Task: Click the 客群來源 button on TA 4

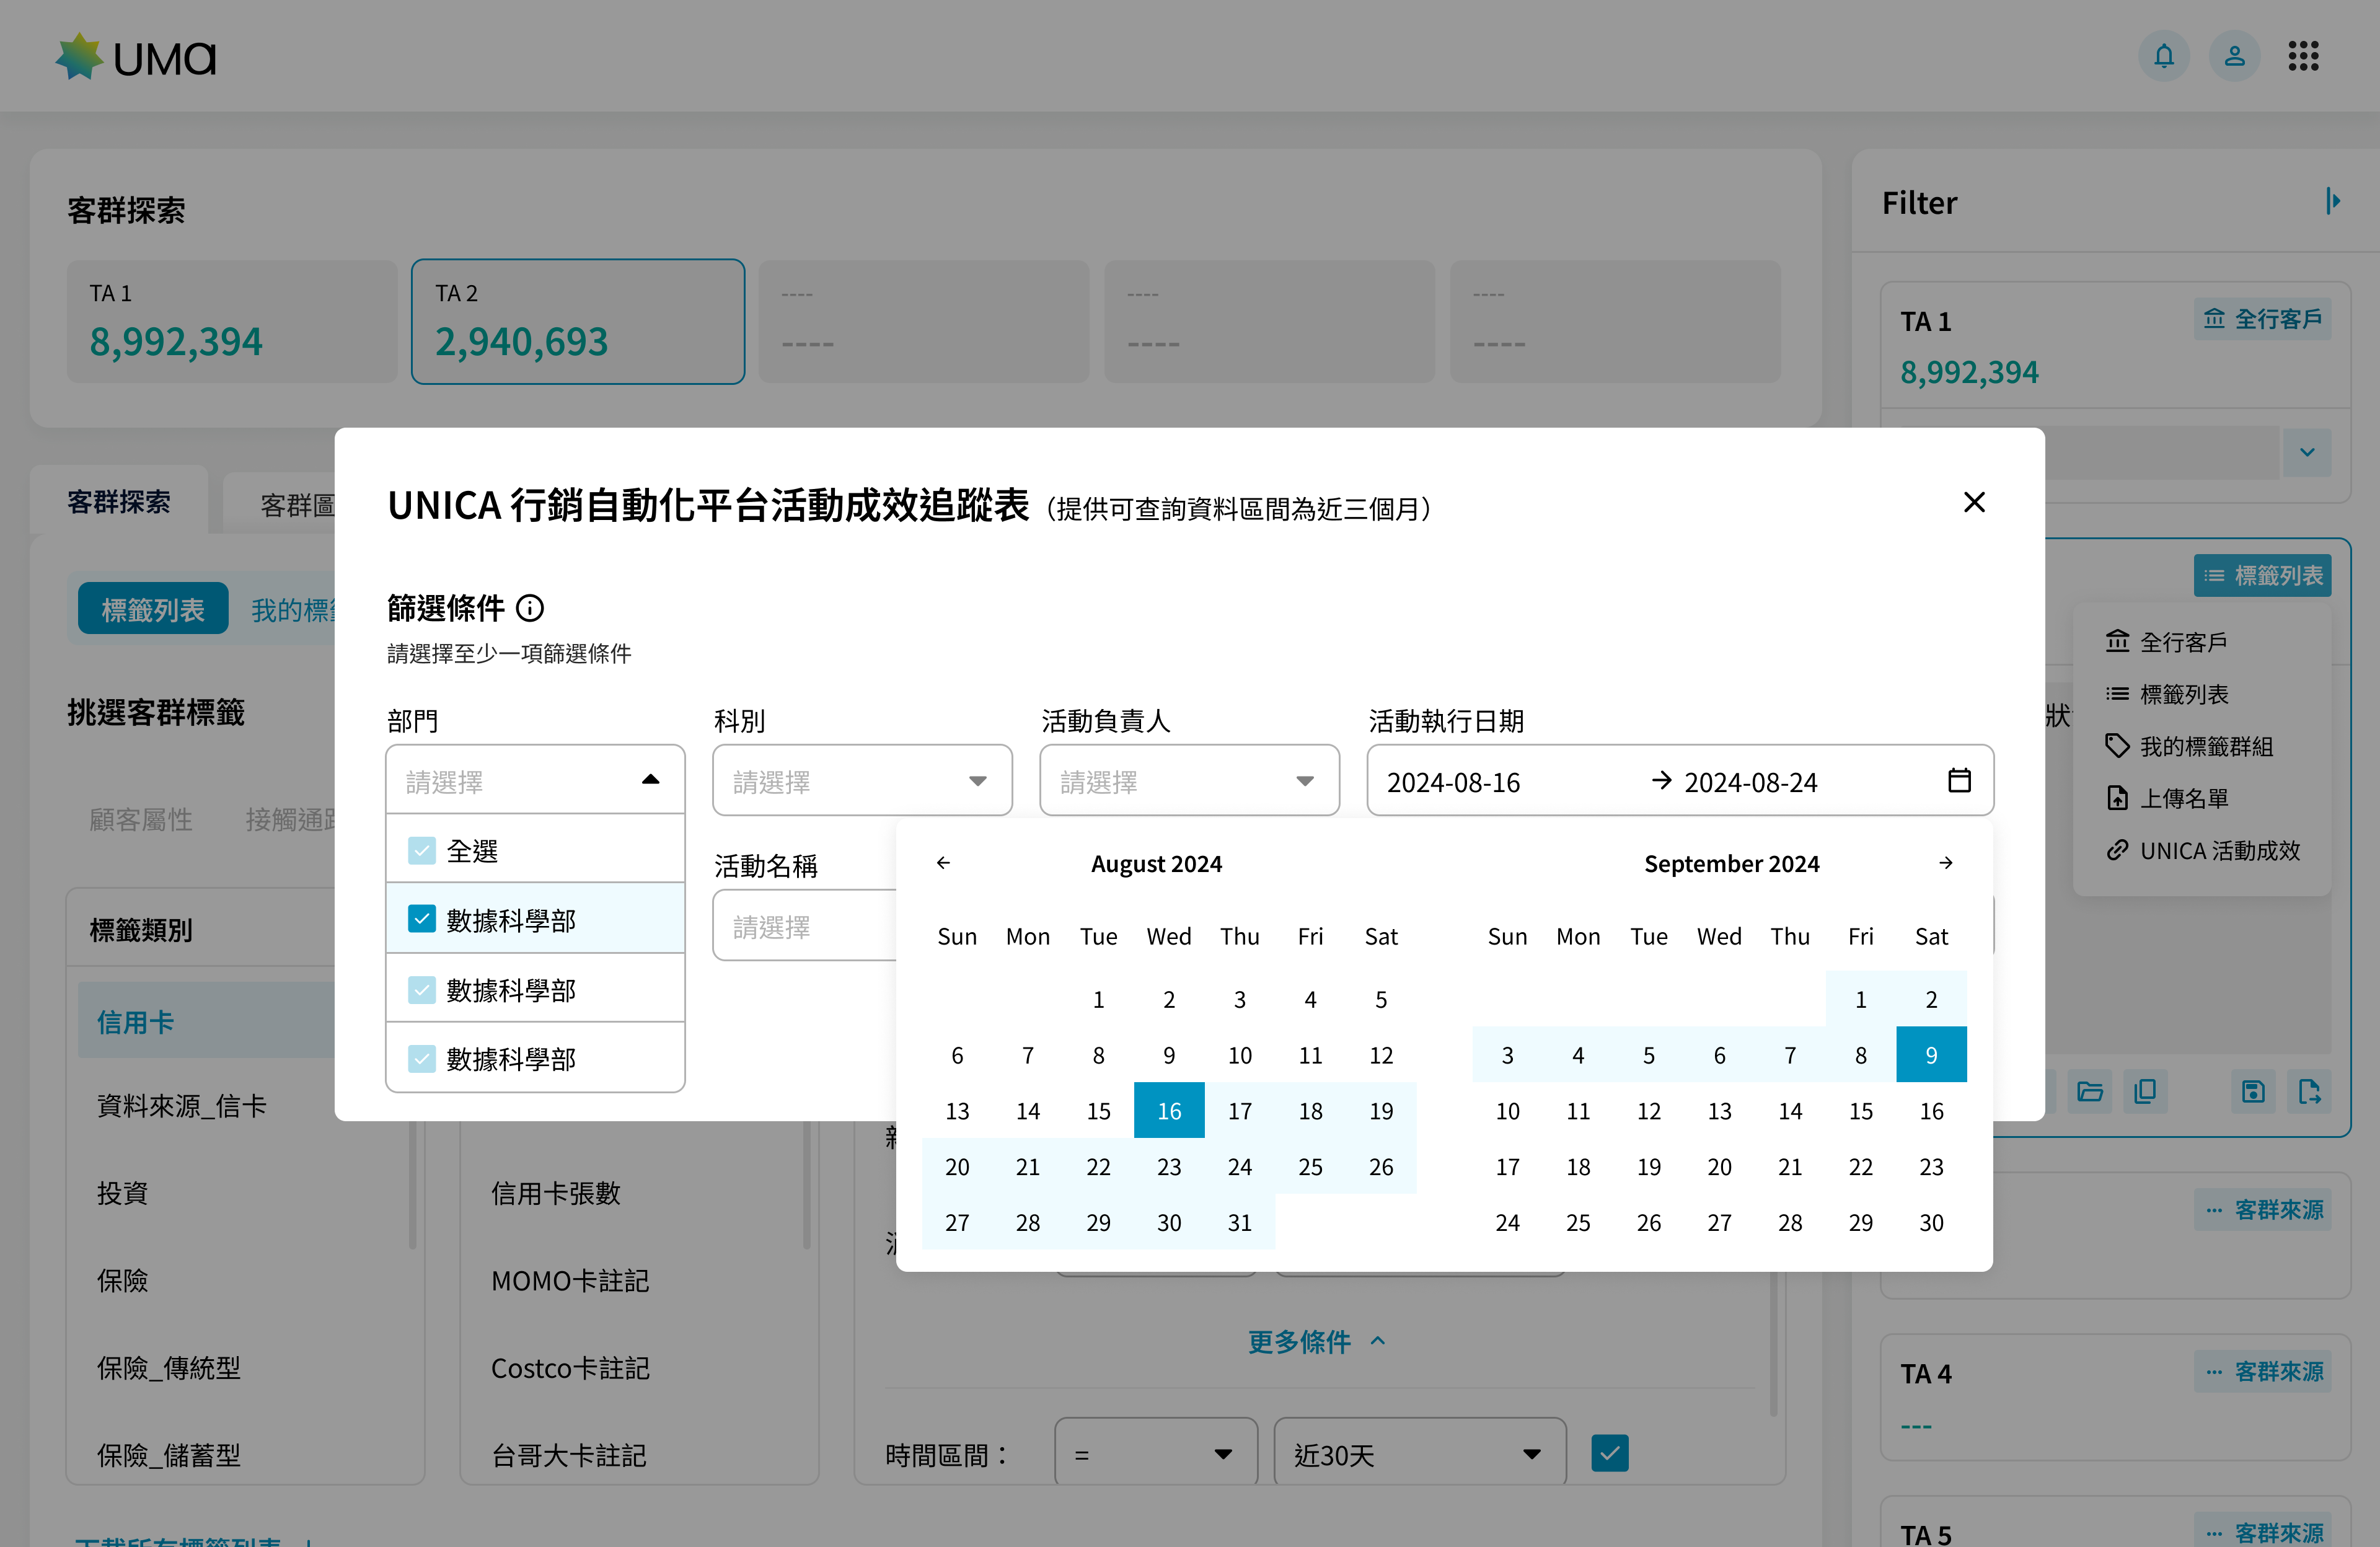Action: [x=2263, y=1372]
